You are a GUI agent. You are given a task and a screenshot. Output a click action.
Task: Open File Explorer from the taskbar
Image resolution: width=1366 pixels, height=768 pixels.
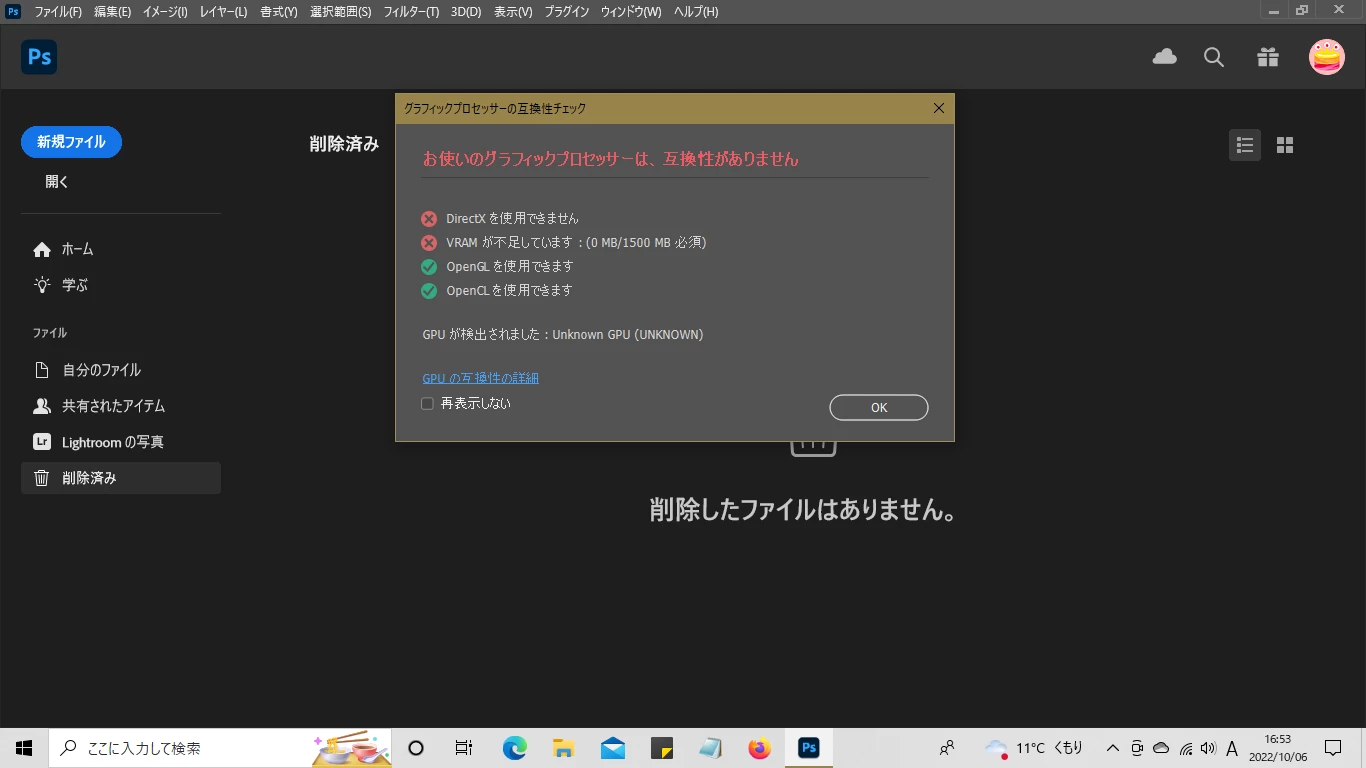coord(563,748)
